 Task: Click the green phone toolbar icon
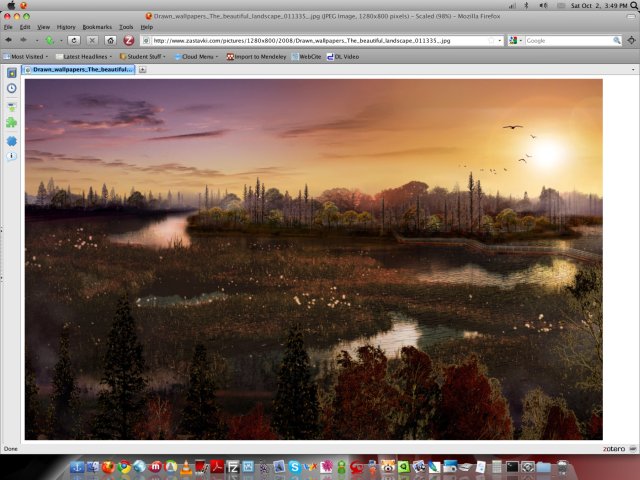[x=49, y=40]
